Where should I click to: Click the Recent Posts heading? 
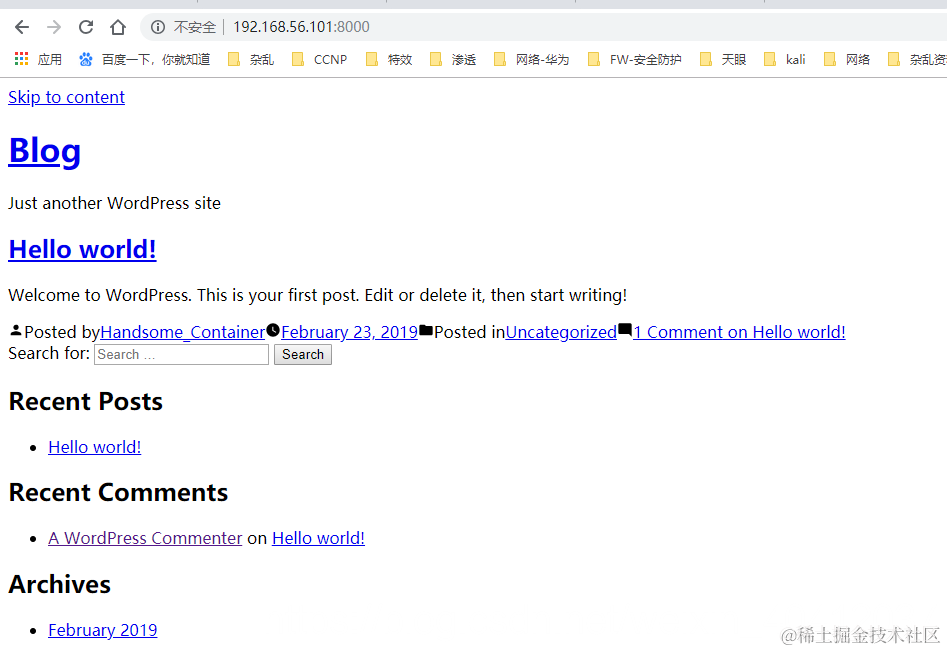[x=86, y=402]
